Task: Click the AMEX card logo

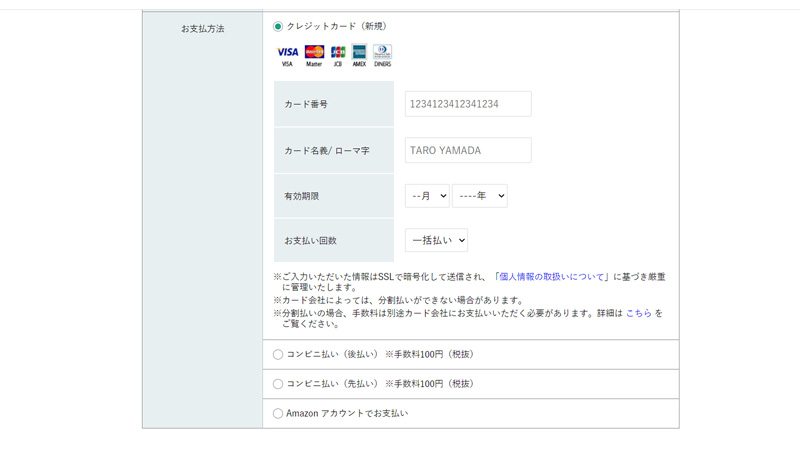Action: pyautogui.click(x=359, y=52)
